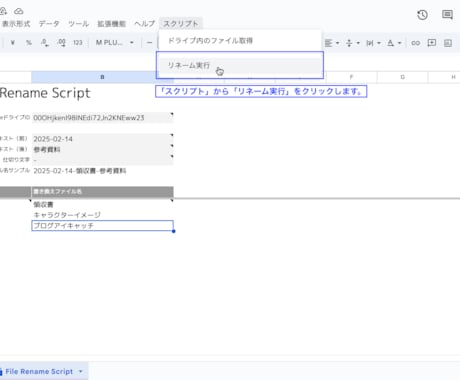This screenshot has width=460, height=380.
Task: Click the selected ブログアイキャッチ cell
Action: point(102,226)
